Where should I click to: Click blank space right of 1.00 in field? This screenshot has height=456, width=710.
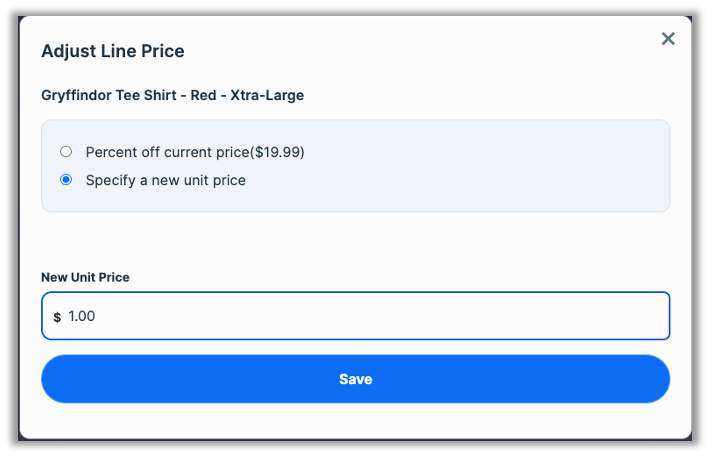click(400, 316)
